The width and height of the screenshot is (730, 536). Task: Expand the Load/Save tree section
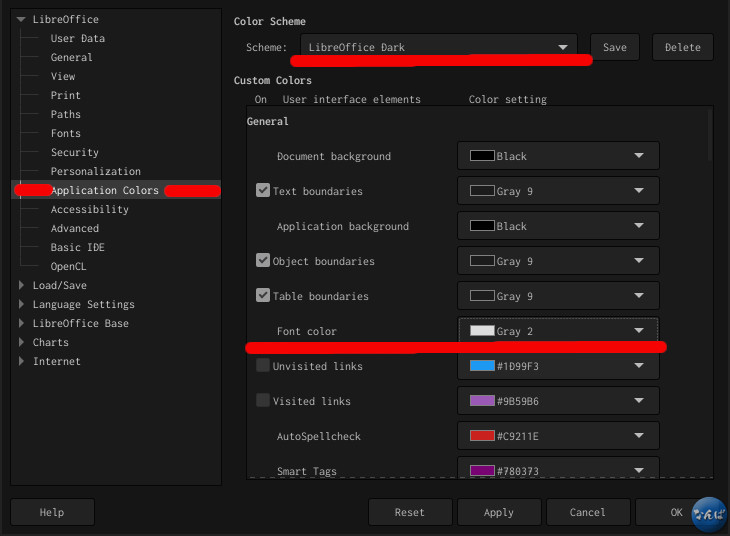[x=21, y=285]
